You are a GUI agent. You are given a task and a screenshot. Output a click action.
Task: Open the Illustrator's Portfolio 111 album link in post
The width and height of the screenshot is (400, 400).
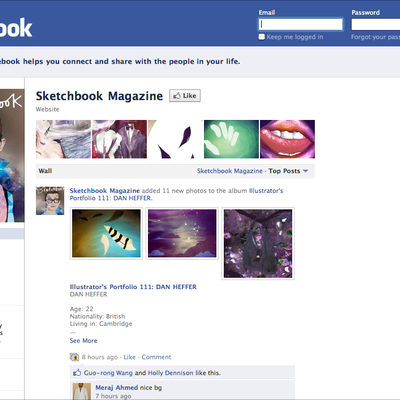(176, 194)
